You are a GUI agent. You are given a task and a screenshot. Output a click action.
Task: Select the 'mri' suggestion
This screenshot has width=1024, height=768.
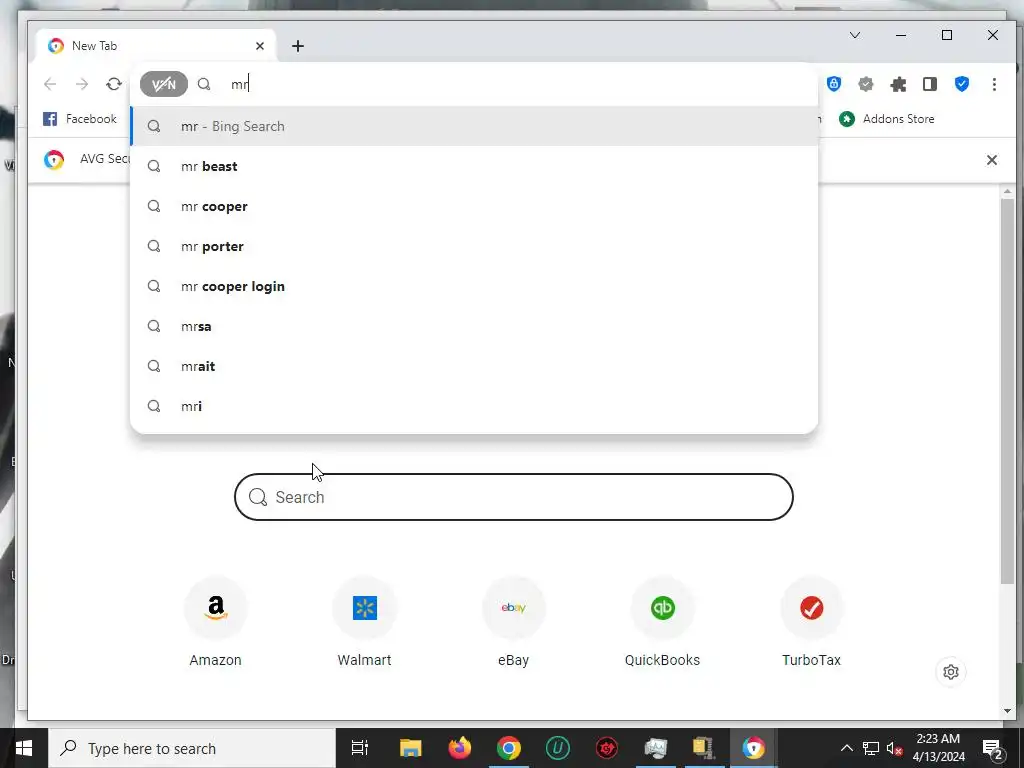tap(474, 406)
